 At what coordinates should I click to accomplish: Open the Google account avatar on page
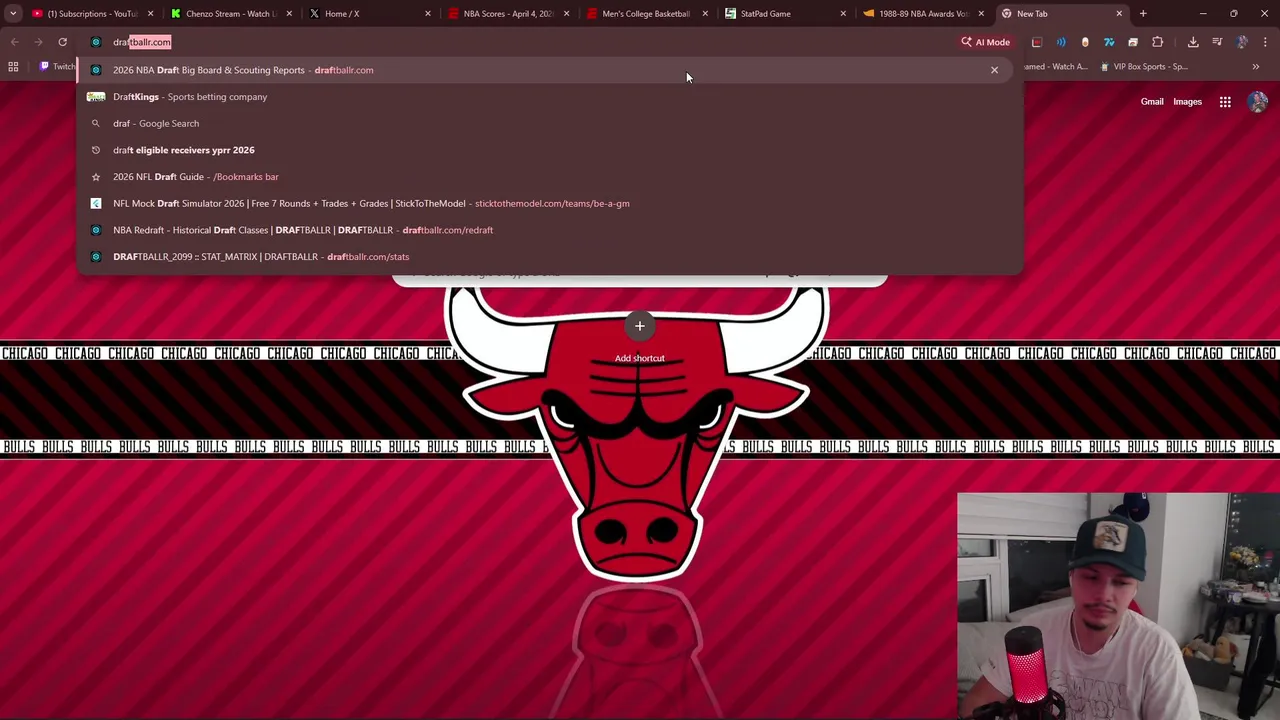pyautogui.click(x=1257, y=102)
